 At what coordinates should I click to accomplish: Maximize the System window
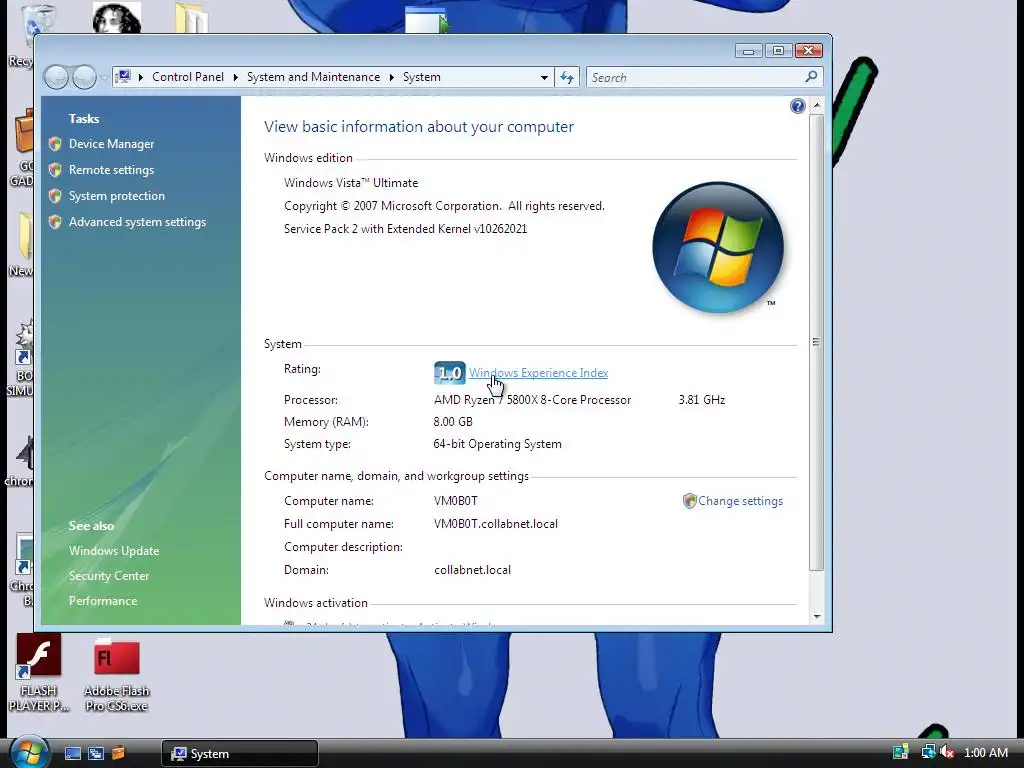778,51
